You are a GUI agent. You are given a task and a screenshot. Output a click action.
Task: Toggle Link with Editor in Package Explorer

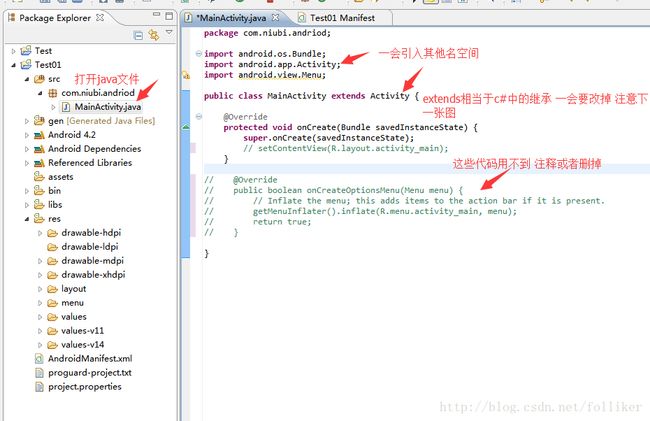(x=153, y=35)
